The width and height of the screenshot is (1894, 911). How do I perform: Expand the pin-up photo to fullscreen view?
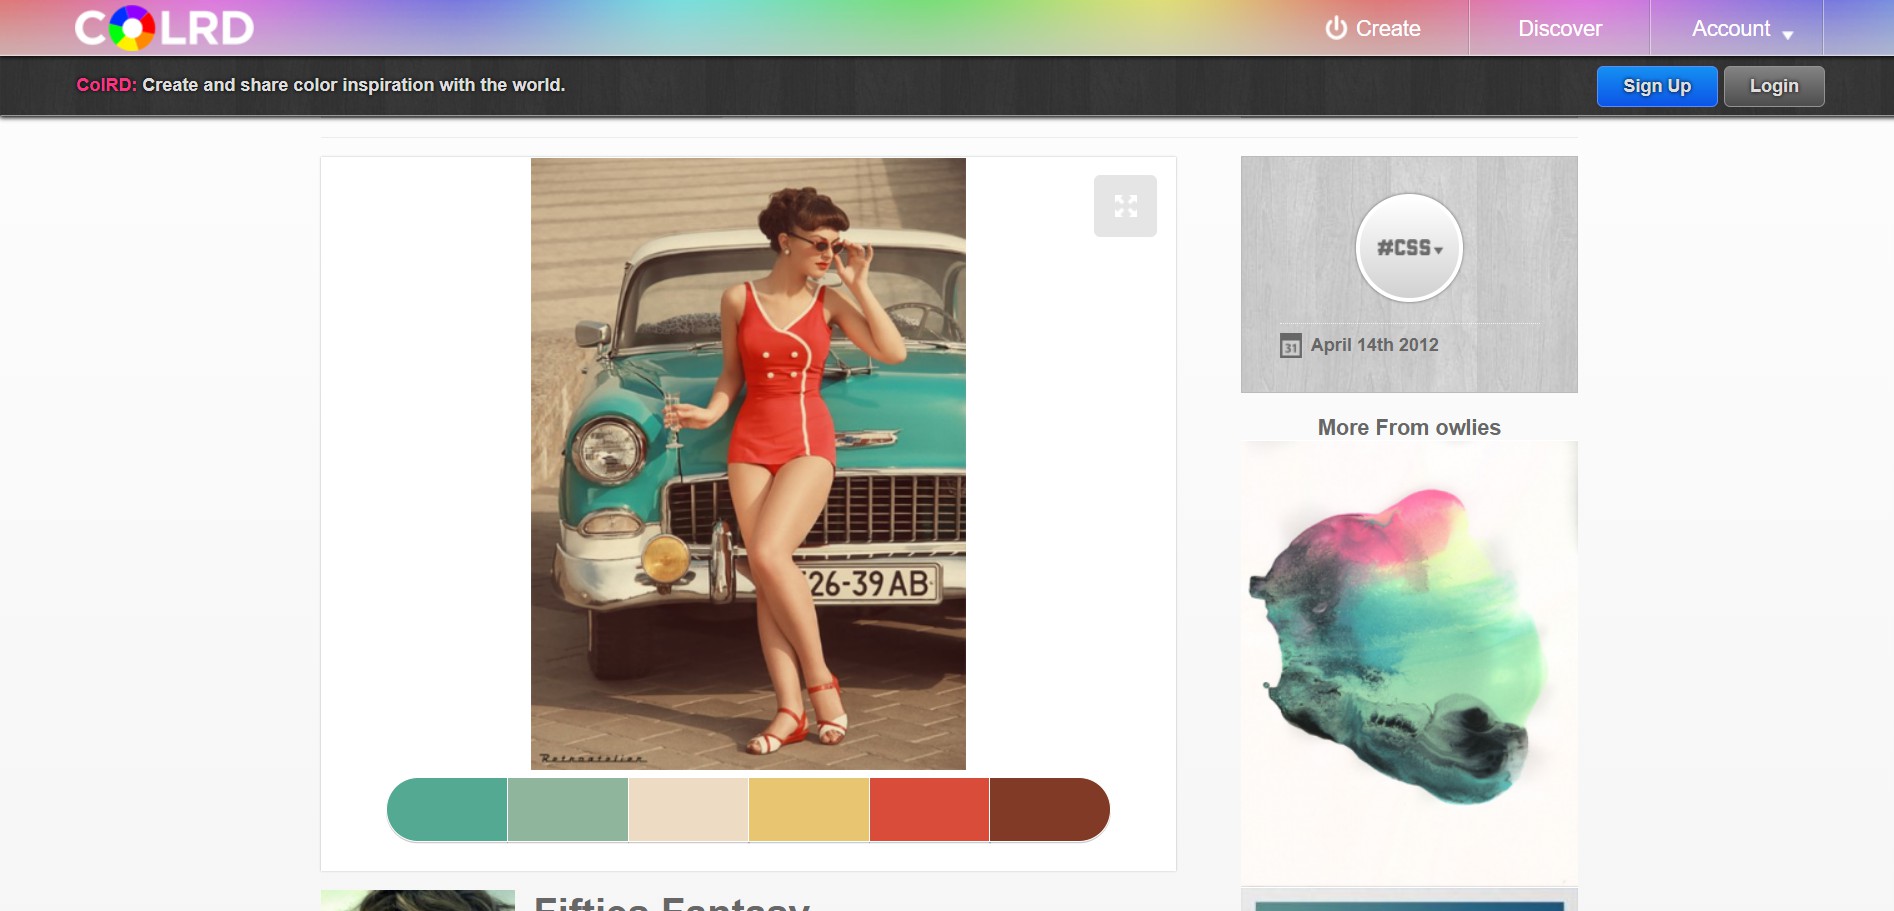tap(1126, 205)
